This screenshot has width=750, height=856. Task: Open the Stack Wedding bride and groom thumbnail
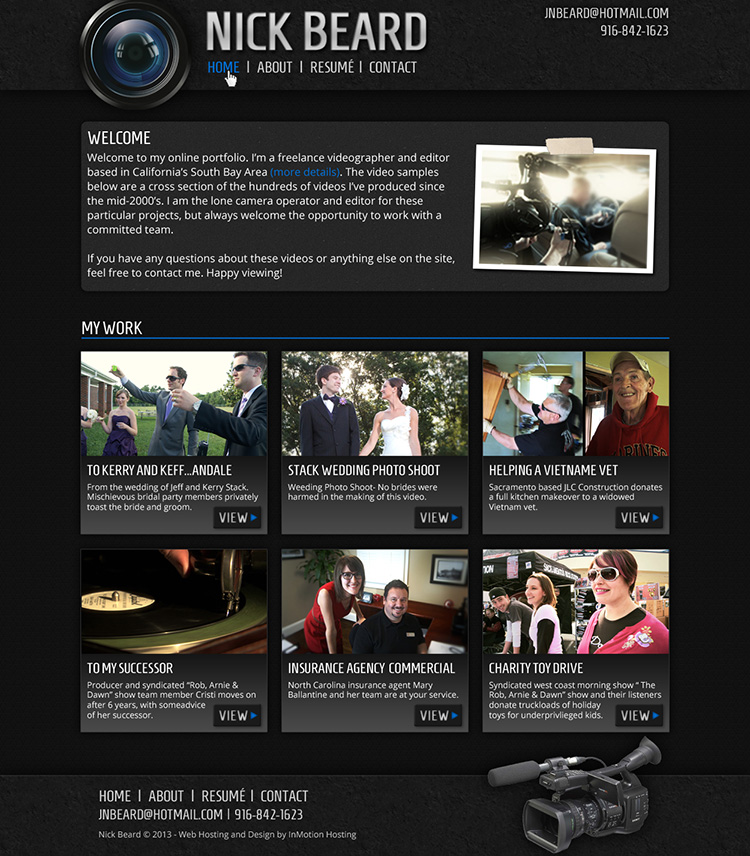point(375,403)
